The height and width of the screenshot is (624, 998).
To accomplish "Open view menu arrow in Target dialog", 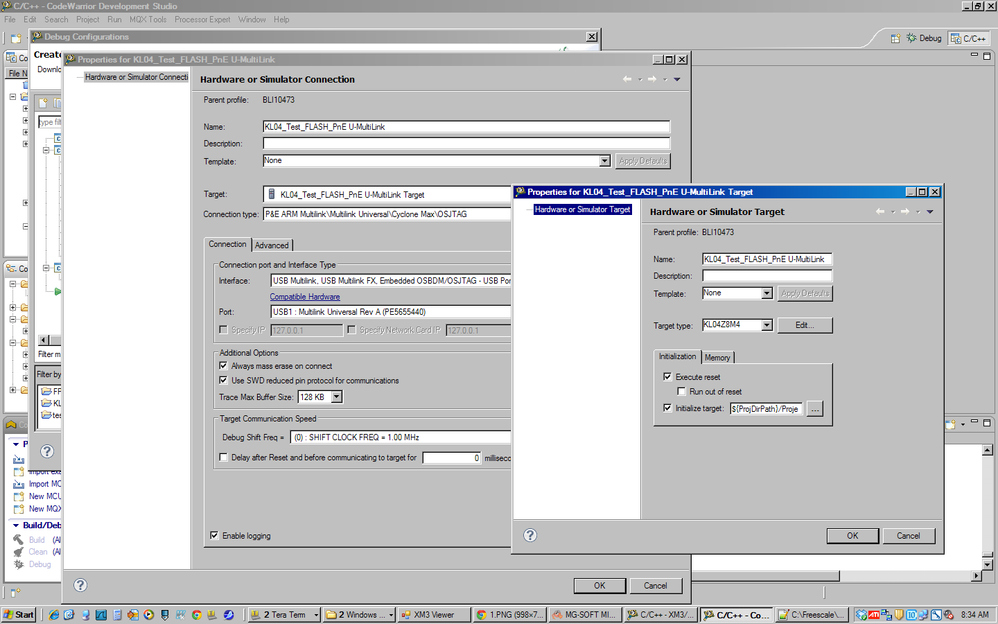I will click(x=930, y=211).
